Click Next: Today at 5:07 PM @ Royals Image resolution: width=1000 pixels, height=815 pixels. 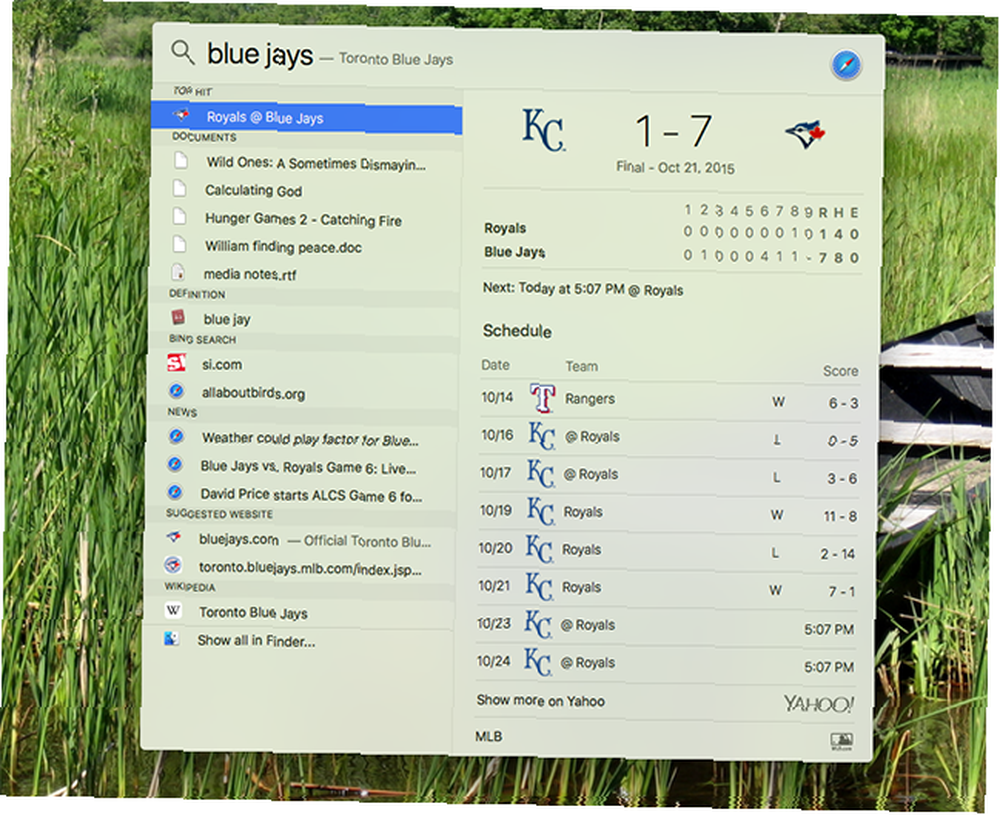pos(583,289)
